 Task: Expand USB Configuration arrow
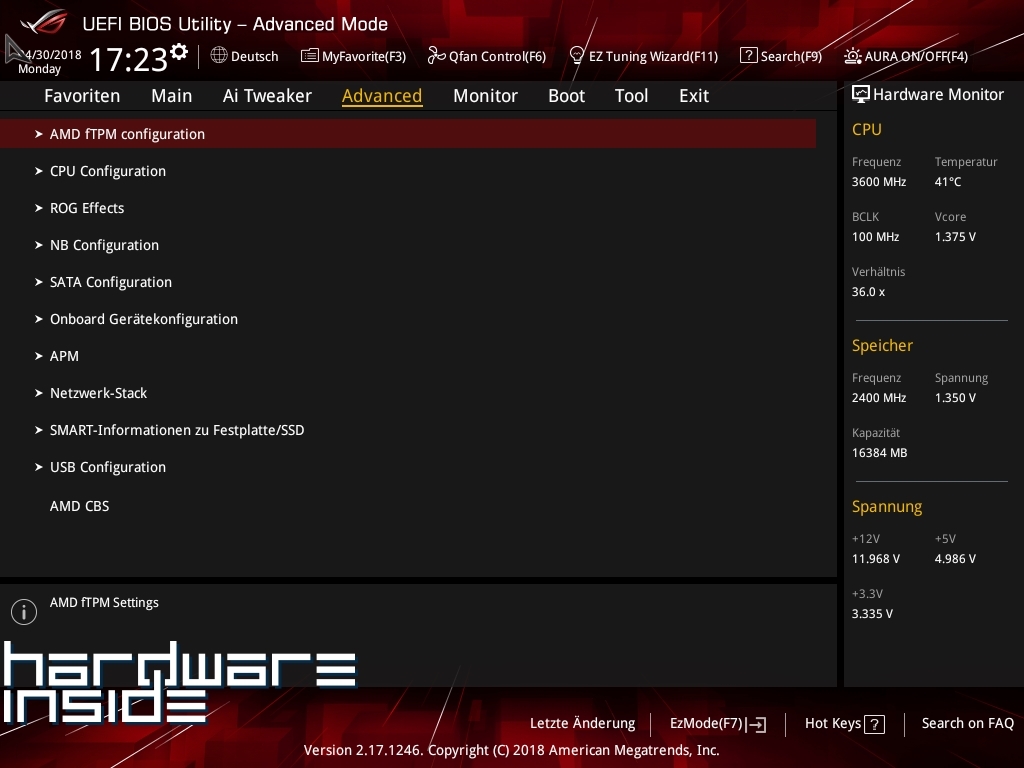(x=39, y=467)
